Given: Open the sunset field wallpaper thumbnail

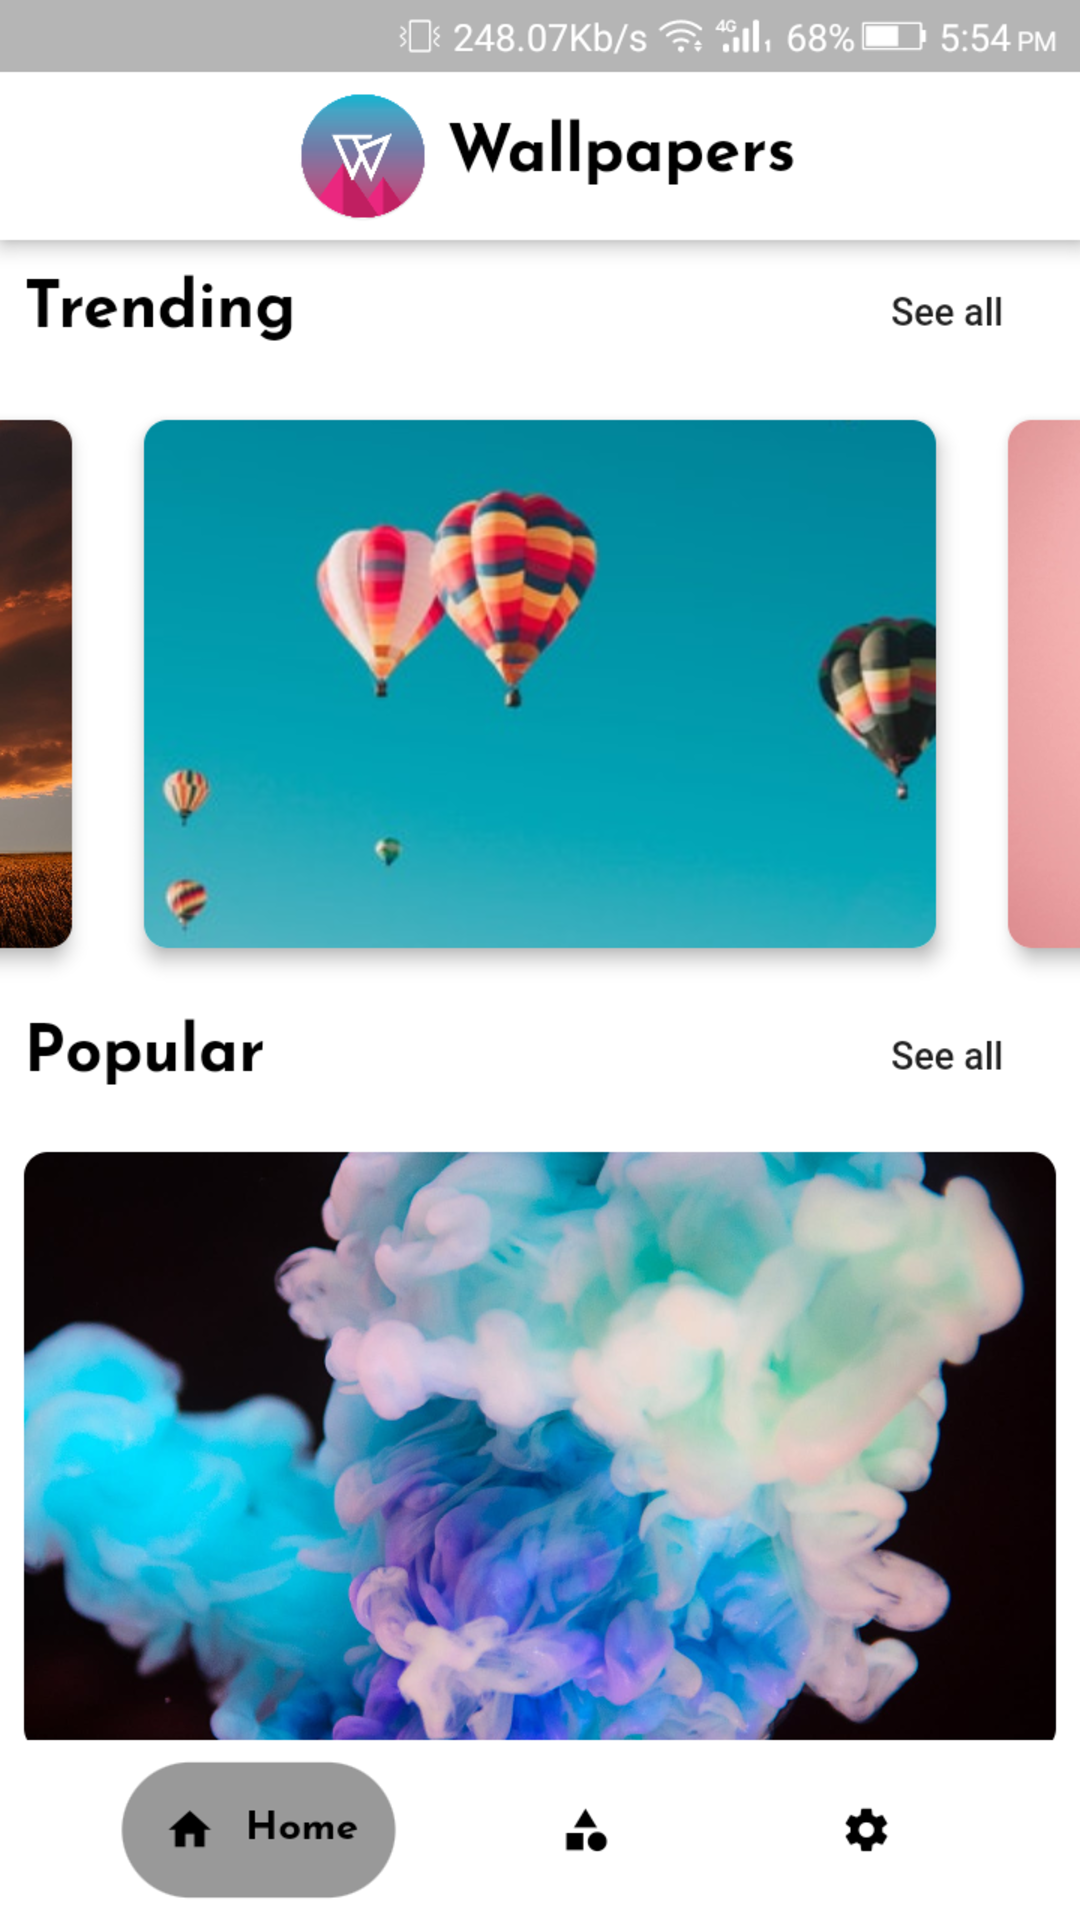Looking at the screenshot, I should pyautogui.click(x=36, y=684).
